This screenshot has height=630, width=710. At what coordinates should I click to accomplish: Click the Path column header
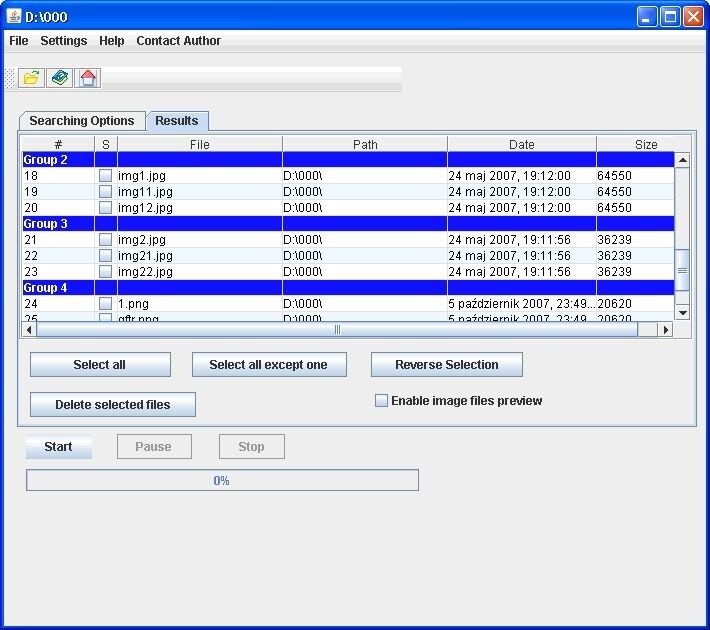pos(365,144)
